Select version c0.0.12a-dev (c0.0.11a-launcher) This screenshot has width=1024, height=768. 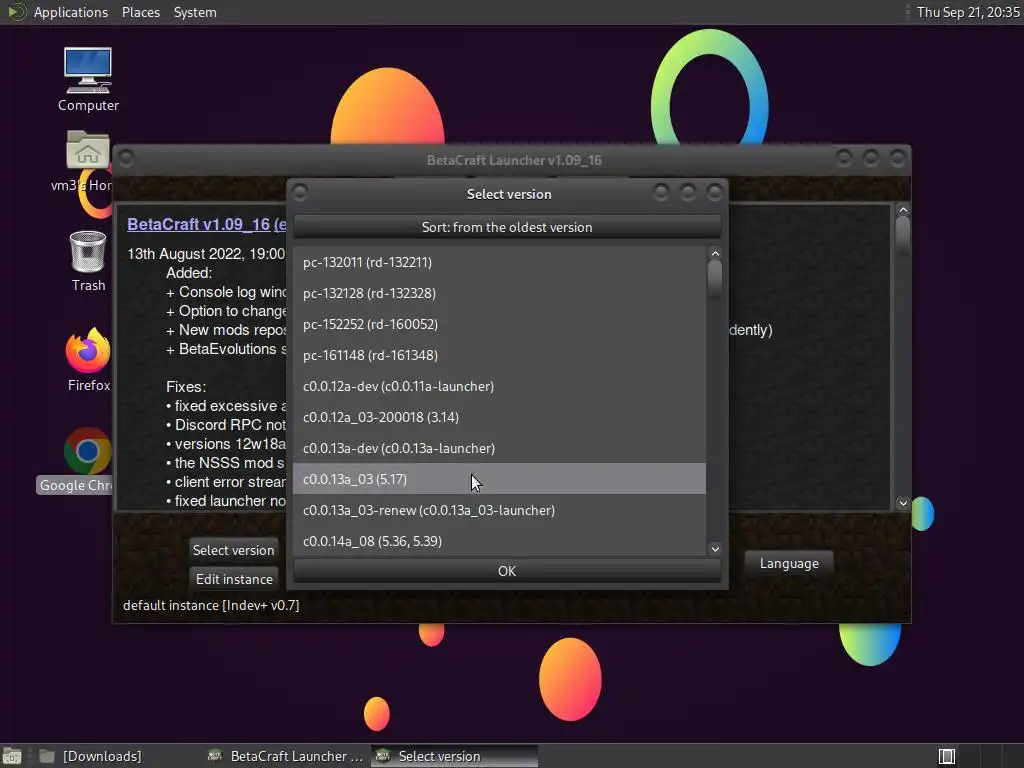[x=499, y=386]
